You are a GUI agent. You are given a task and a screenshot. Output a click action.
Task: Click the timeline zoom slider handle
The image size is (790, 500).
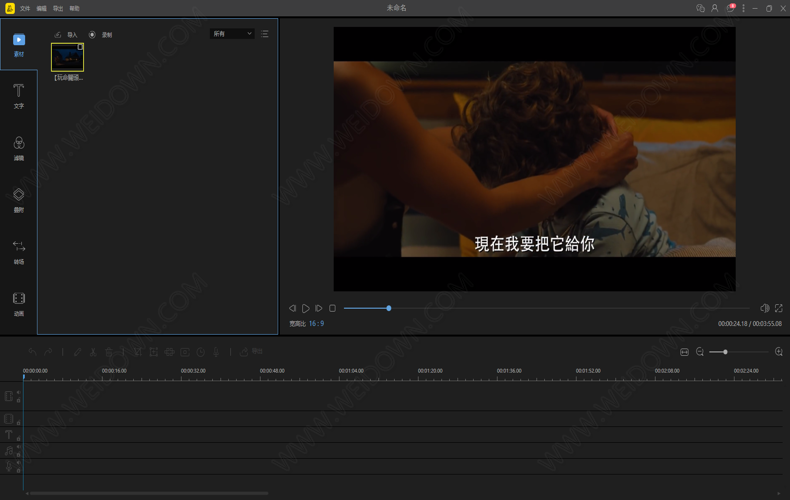point(725,352)
